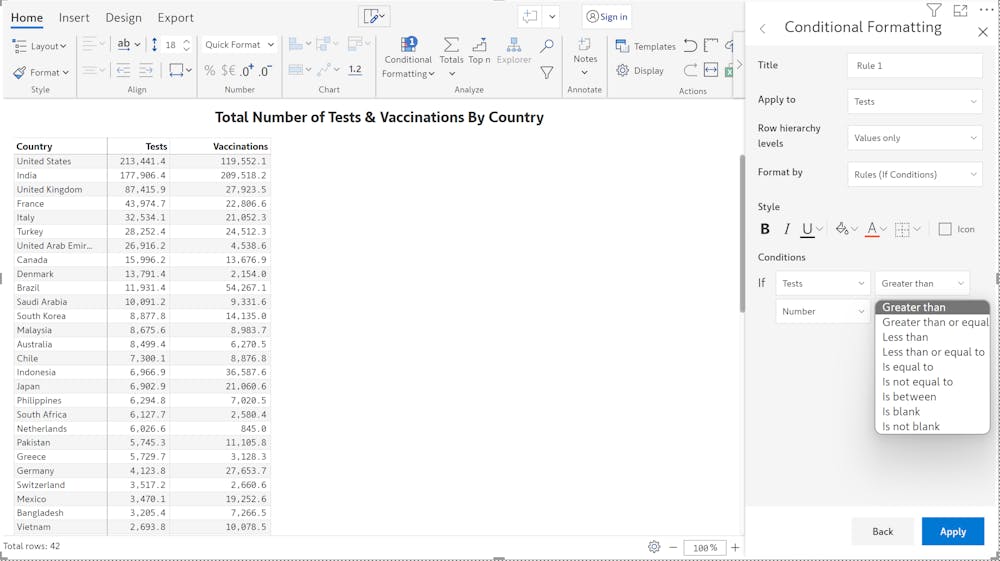Screen dimensions: 1000x561
Task: Choose 'Less than or equal to' option
Action: click(x=932, y=352)
